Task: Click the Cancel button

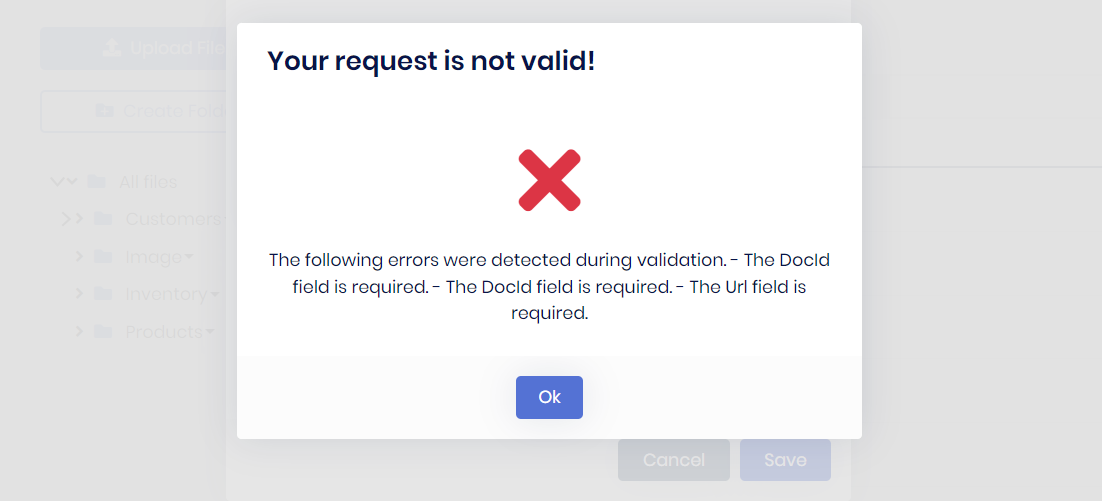Action: click(x=673, y=460)
